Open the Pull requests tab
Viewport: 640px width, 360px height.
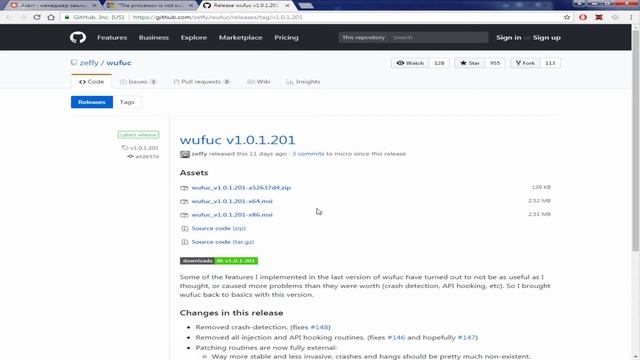201,82
